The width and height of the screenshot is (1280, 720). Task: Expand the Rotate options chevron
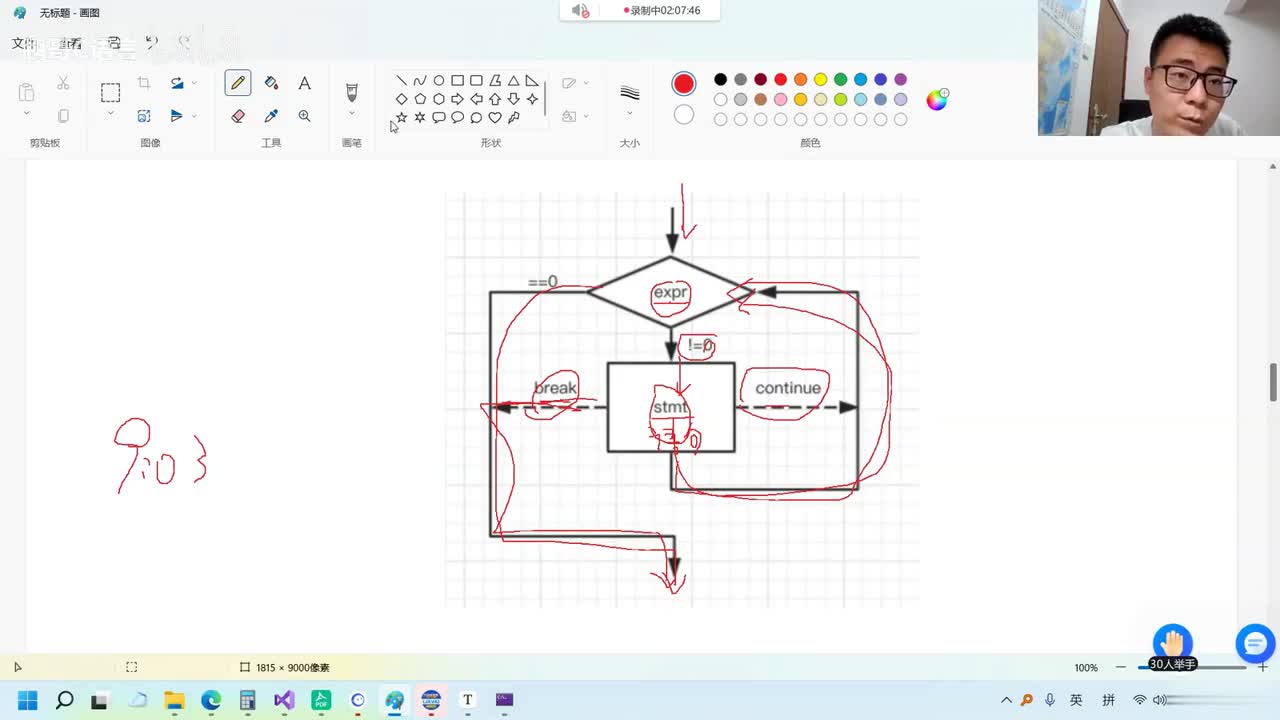click(x=194, y=83)
